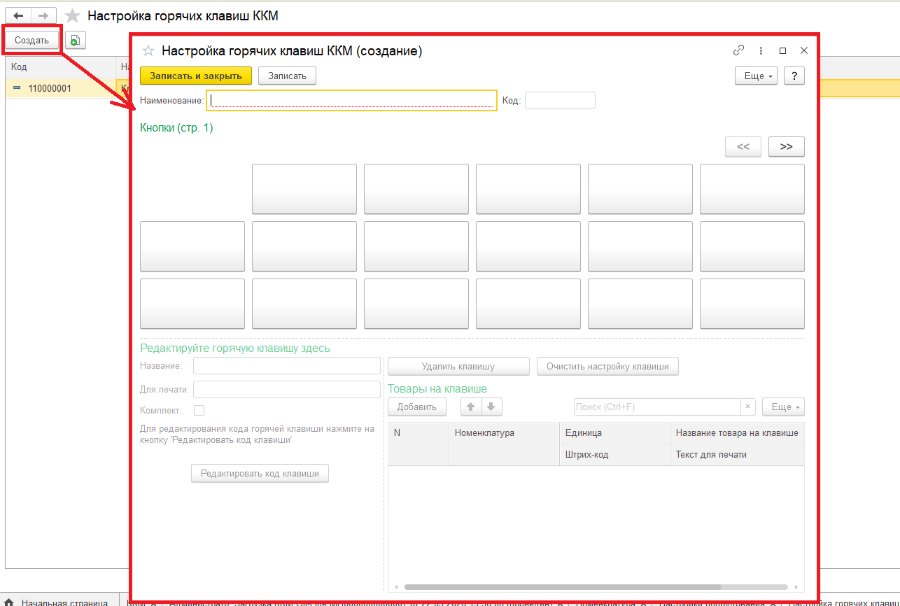
Task: Click Редактировать код клавиши
Action: point(260,473)
